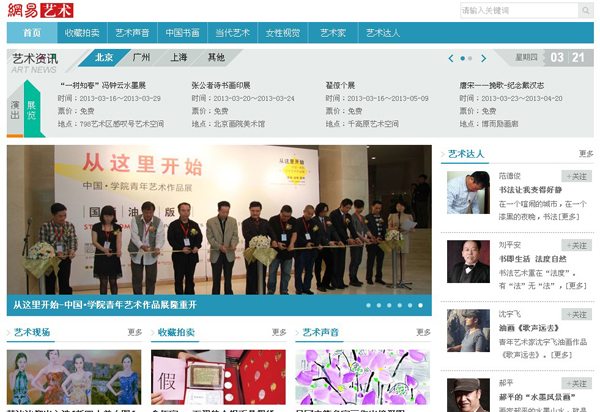
Task: Open 张公者诗书画印展 listing
Action: tap(221, 85)
